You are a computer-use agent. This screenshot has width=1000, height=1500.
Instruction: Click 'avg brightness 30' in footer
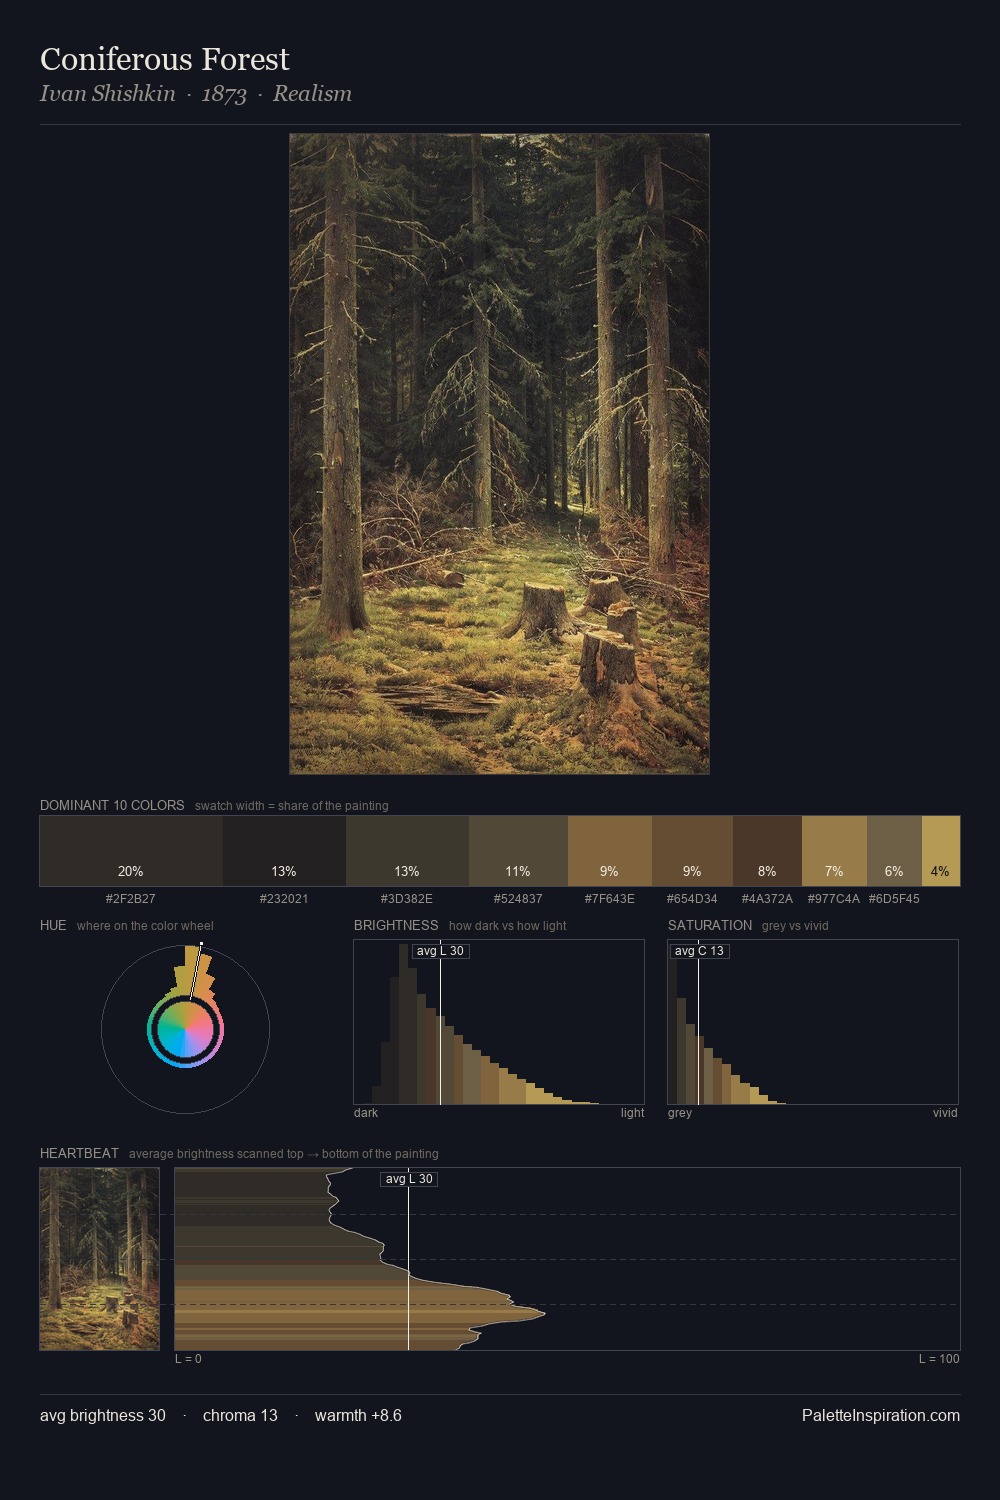tap(103, 1415)
